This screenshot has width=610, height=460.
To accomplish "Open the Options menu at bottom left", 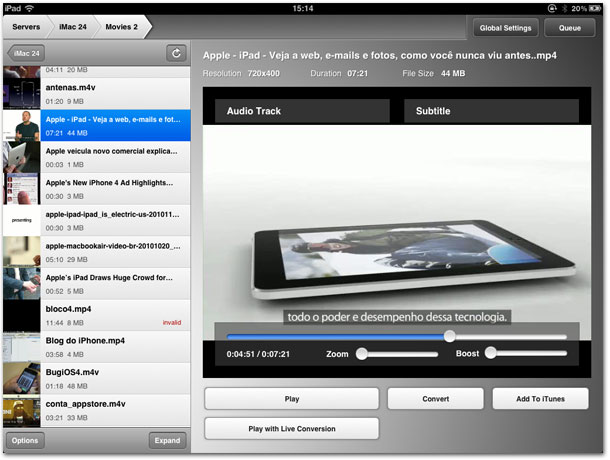I will pyautogui.click(x=25, y=441).
